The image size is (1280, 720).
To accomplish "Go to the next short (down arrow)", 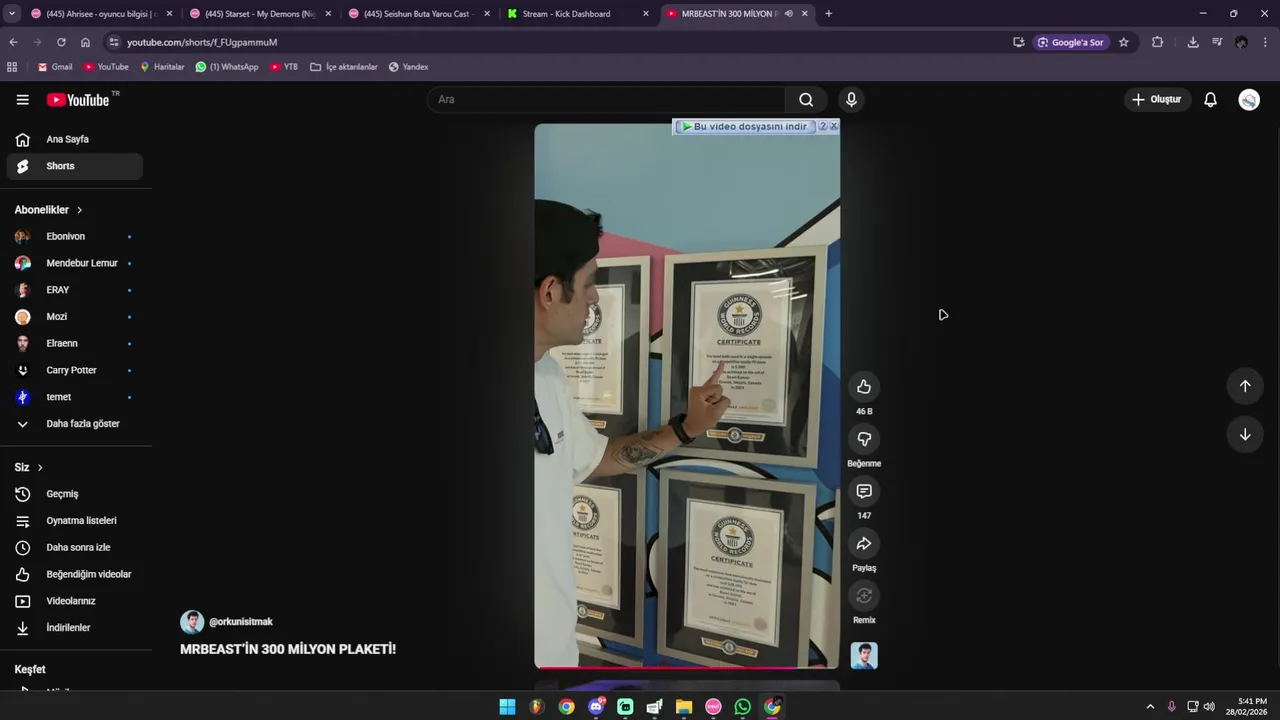I will coord(1245,434).
